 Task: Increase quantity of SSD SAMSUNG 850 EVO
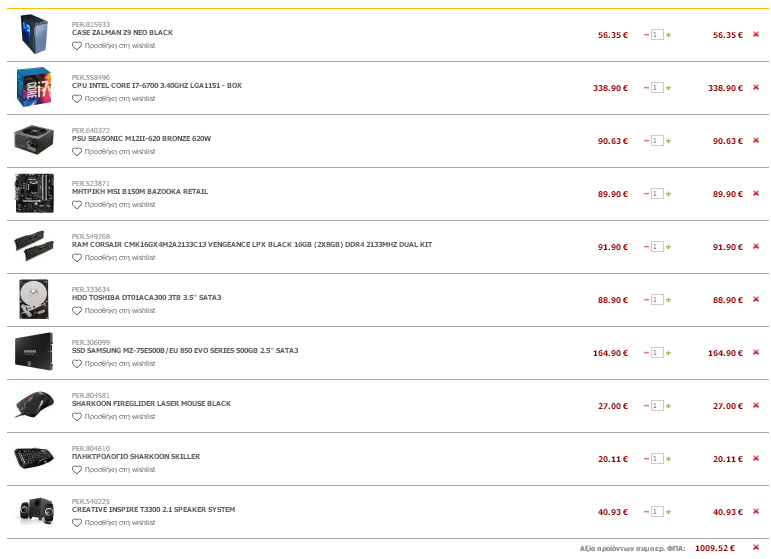(668, 353)
